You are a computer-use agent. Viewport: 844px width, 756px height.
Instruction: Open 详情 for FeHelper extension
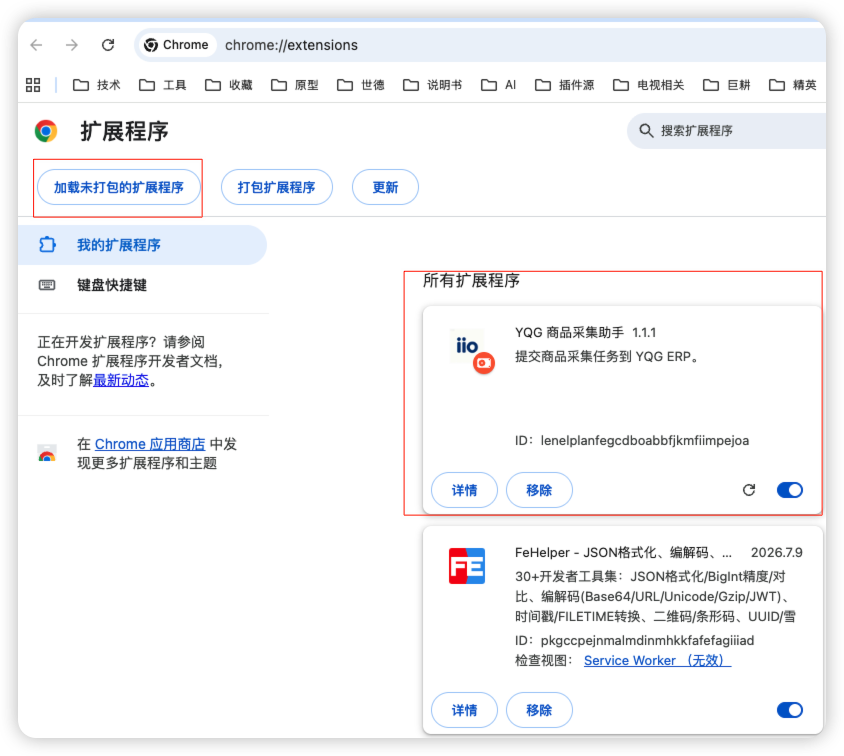pyautogui.click(x=465, y=710)
